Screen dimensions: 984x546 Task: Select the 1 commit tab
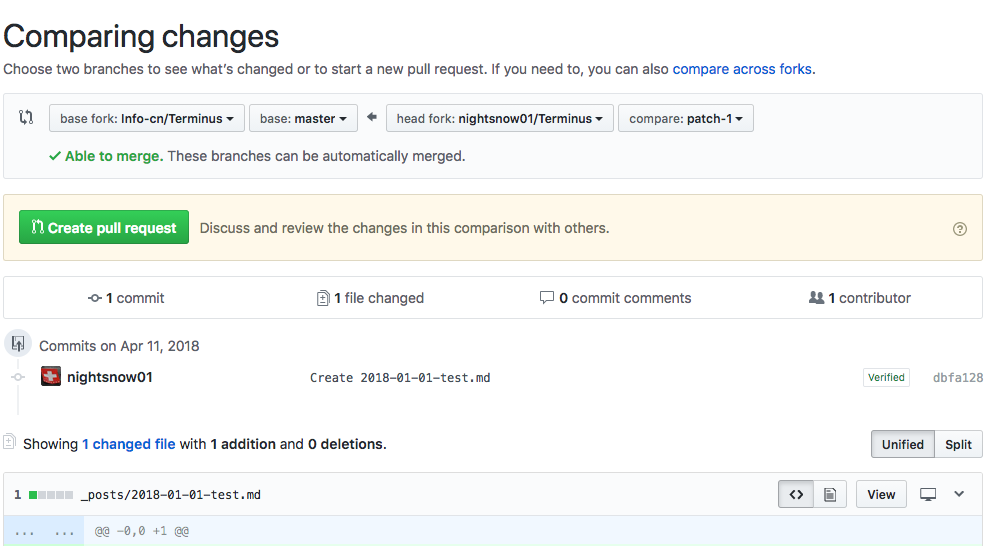point(126,298)
